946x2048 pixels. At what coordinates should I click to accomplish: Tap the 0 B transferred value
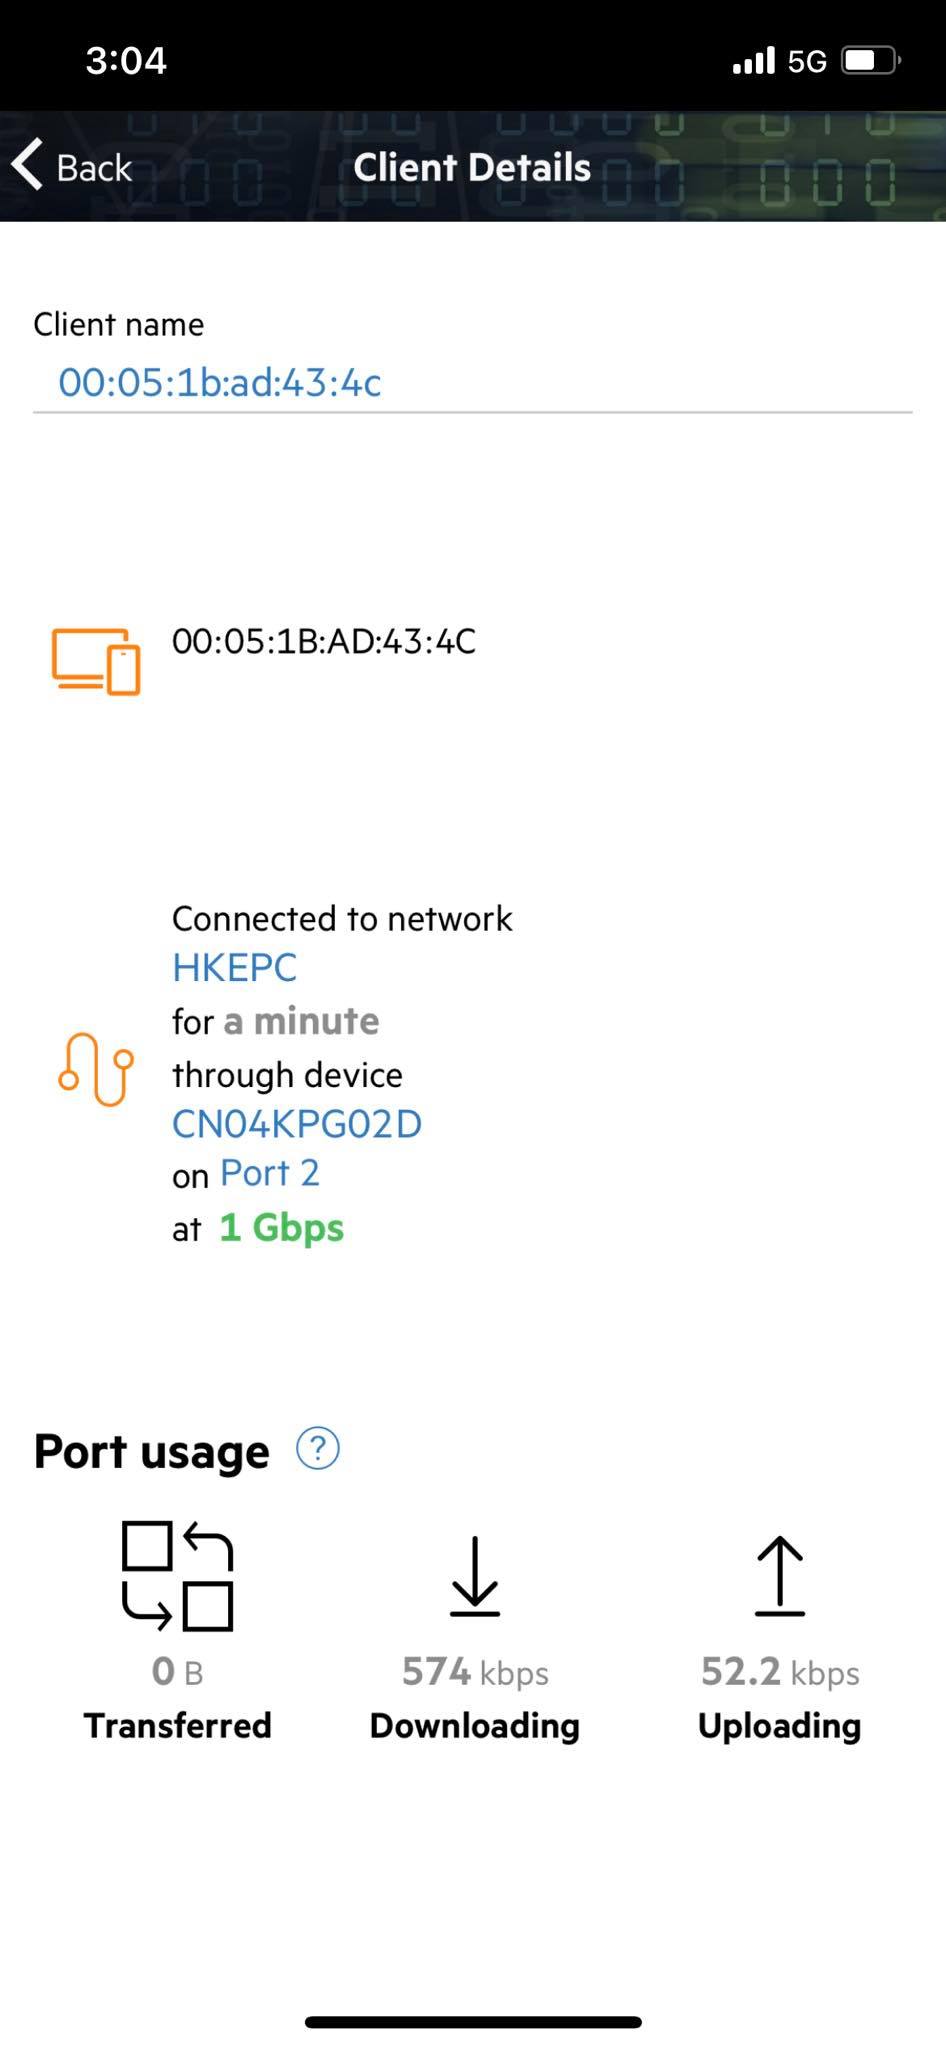coord(178,1672)
